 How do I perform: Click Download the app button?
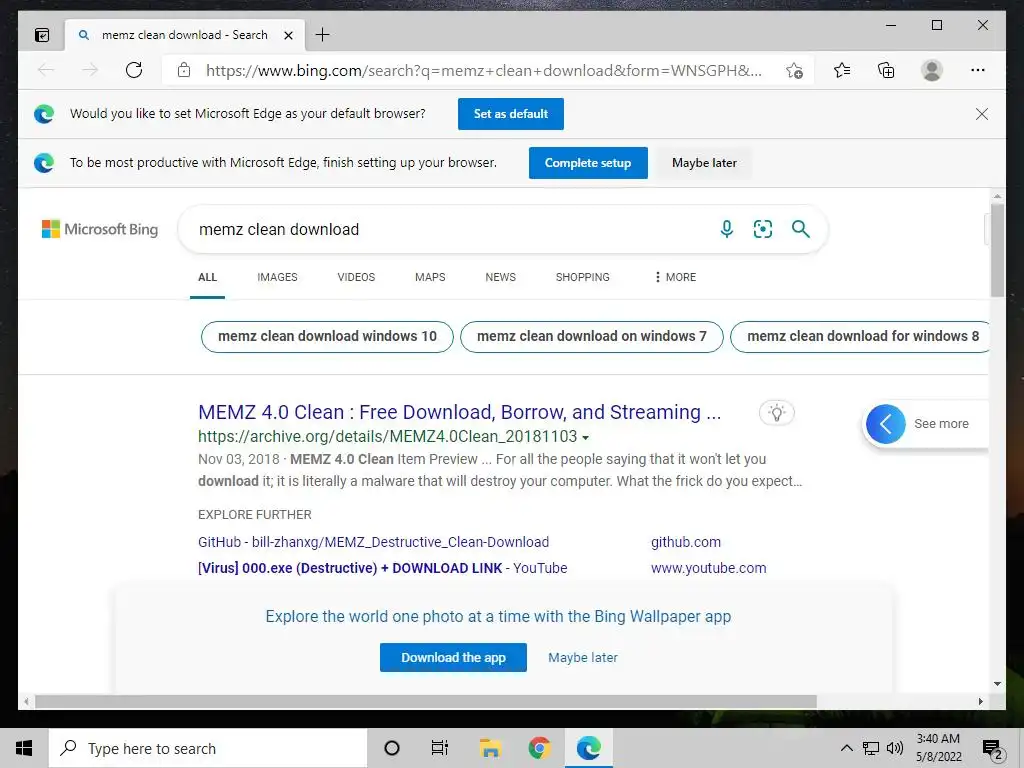click(453, 658)
